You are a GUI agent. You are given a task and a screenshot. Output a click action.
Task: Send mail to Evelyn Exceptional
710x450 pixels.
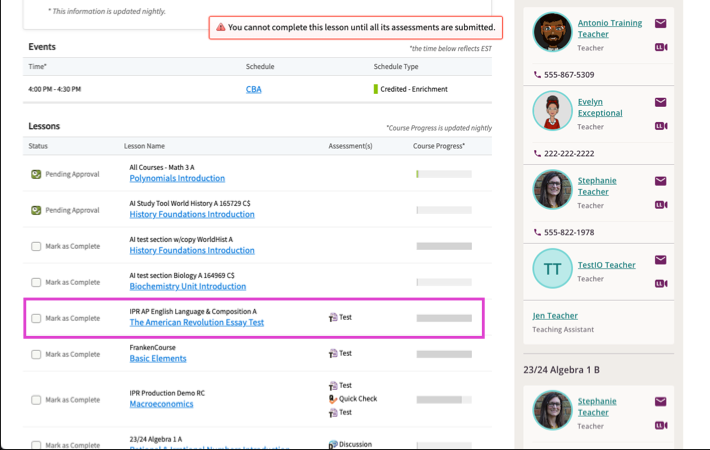coord(660,102)
